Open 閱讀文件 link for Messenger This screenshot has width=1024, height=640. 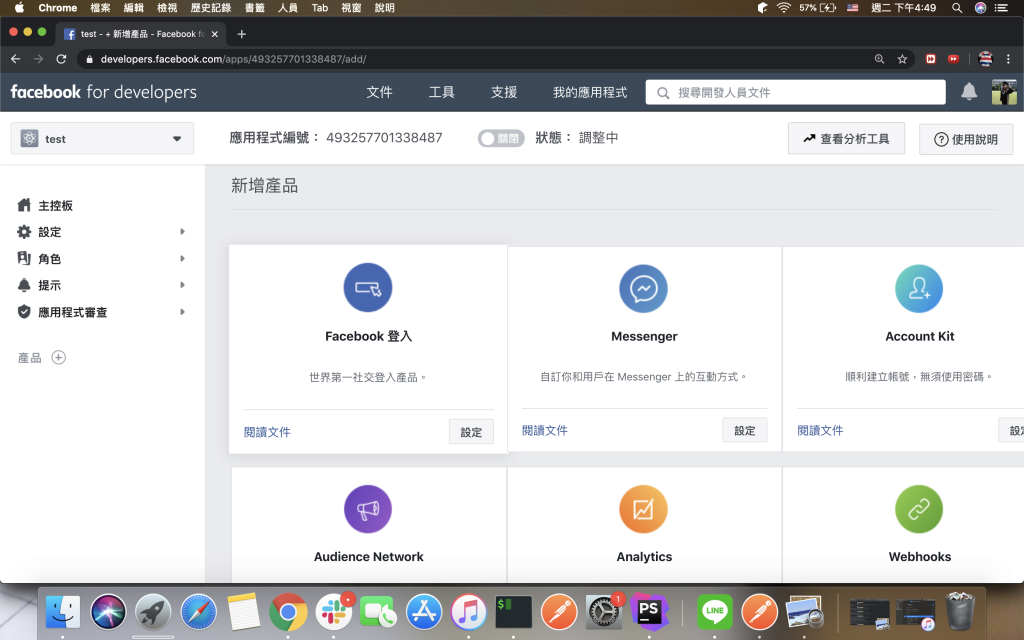545,430
